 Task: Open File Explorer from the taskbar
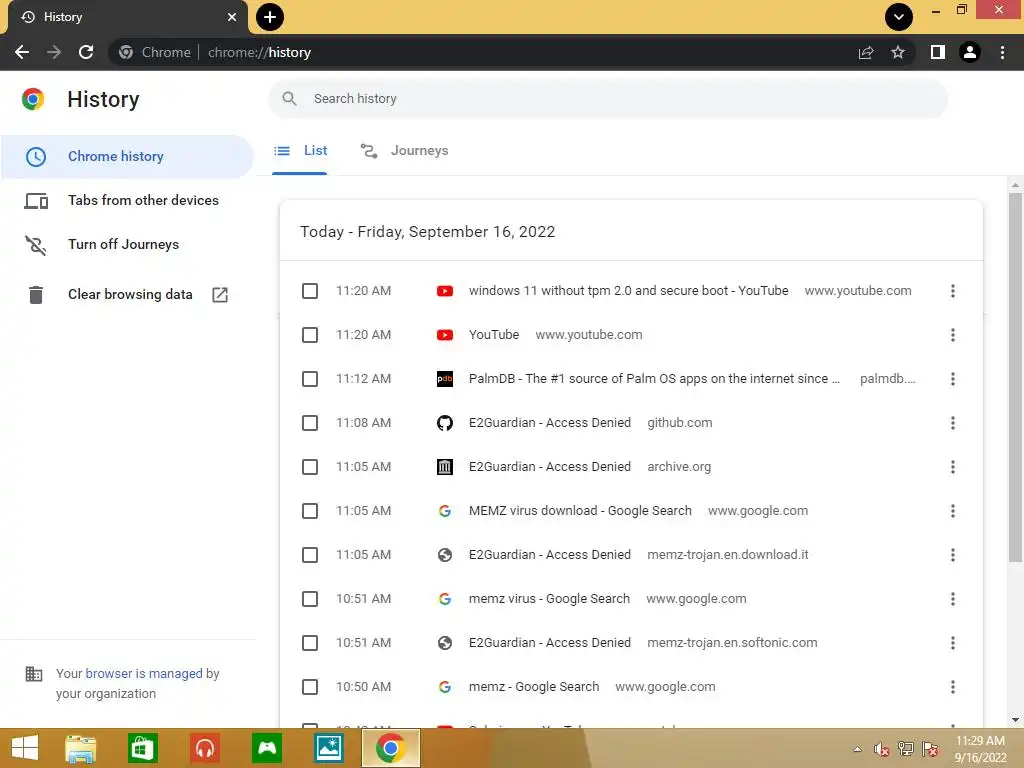click(80, 748)
